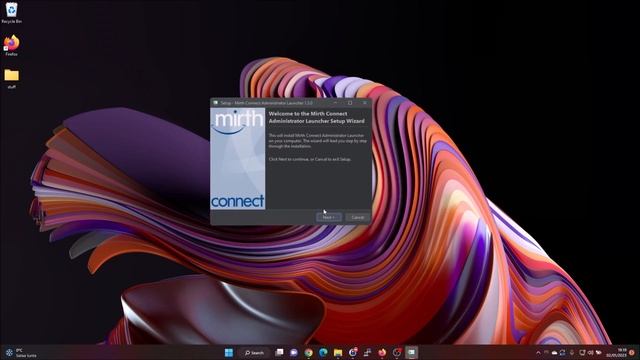Open the weather widget in the taskbar
640x360 pixels.
pyautogui.click(x=20, y=353)
